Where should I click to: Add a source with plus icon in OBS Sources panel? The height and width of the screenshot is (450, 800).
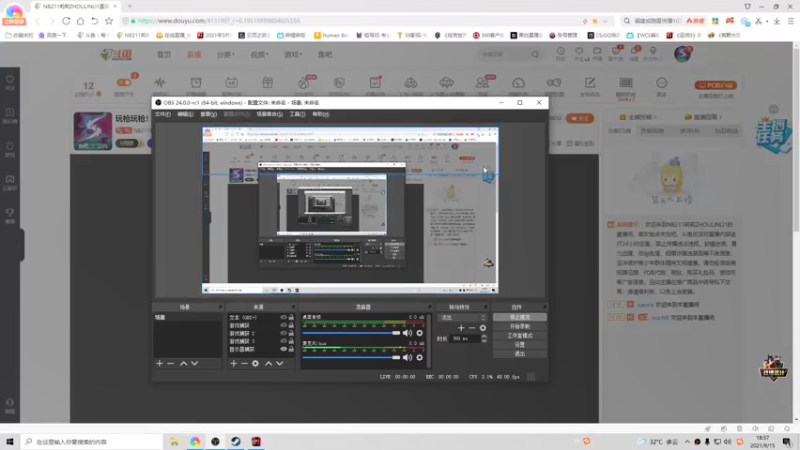(x=234, y=363)
